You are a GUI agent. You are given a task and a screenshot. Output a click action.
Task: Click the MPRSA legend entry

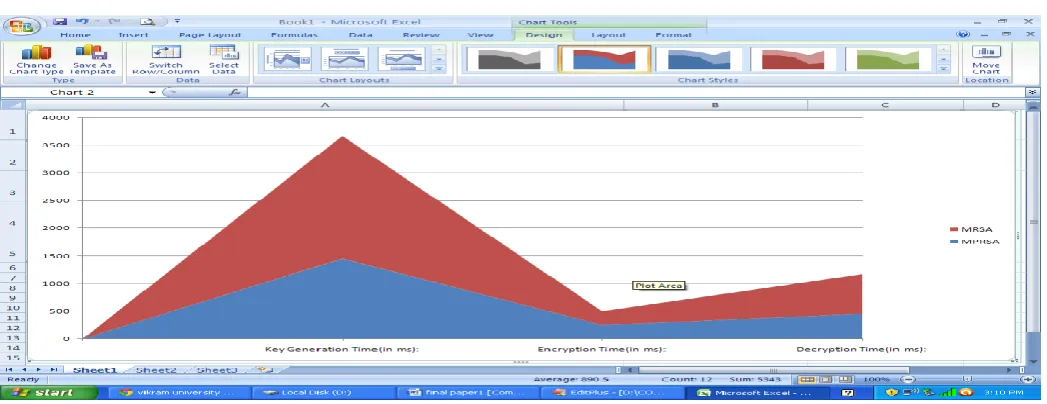click(x=975, y=241)
